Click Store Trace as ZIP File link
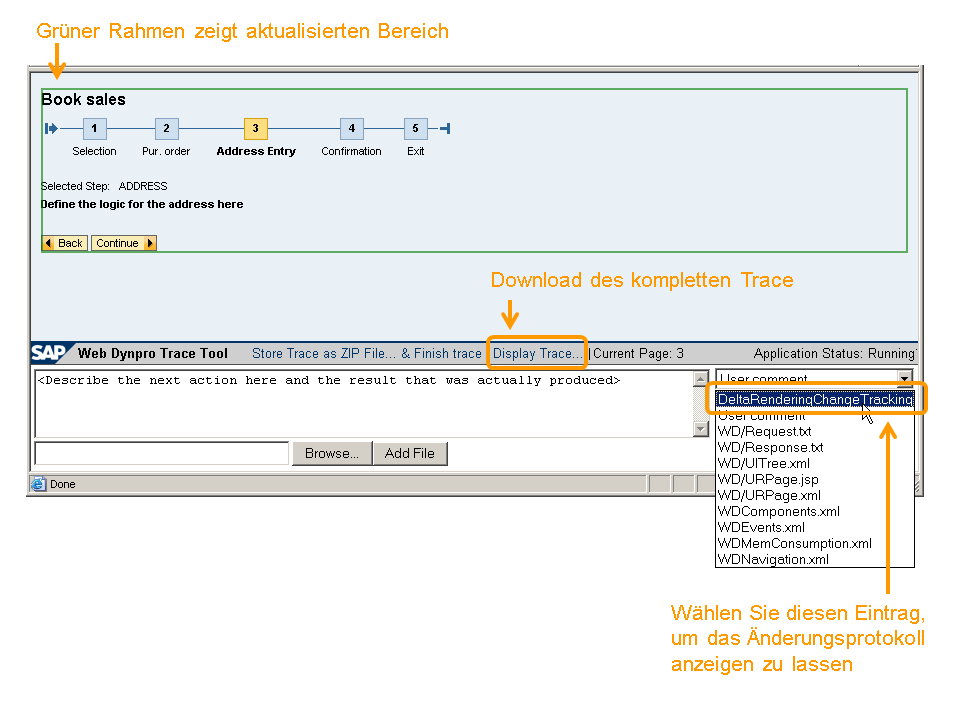 click(x=322, y=353)
